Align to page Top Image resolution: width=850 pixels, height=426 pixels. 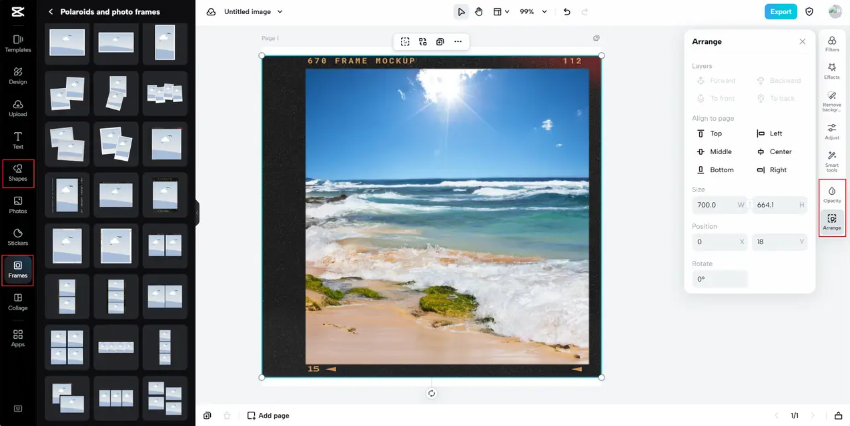[711, 133]
